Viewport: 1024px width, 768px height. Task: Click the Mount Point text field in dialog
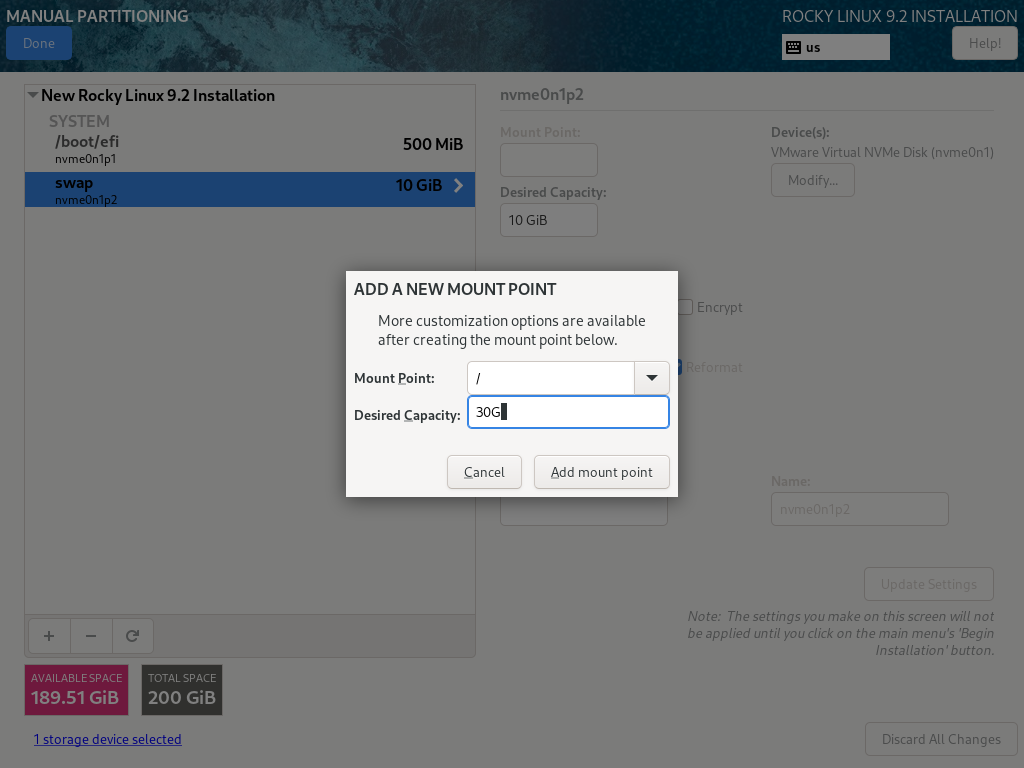click(551, 378)
